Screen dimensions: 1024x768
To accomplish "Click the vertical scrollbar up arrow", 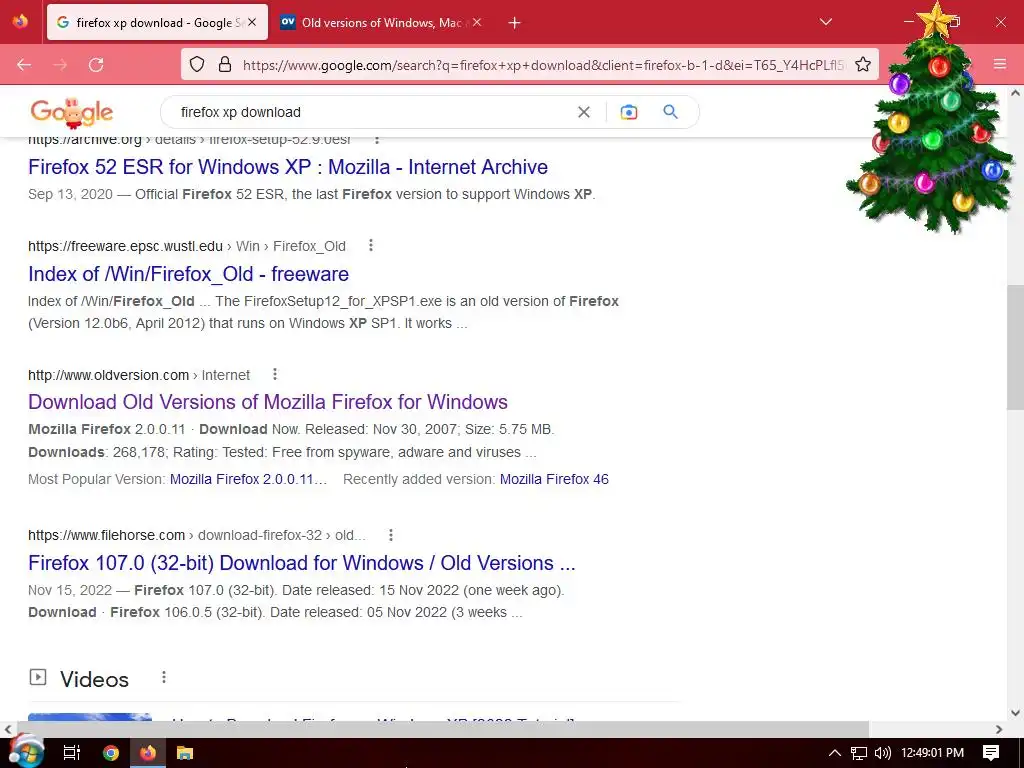I will pos(1015,93).
